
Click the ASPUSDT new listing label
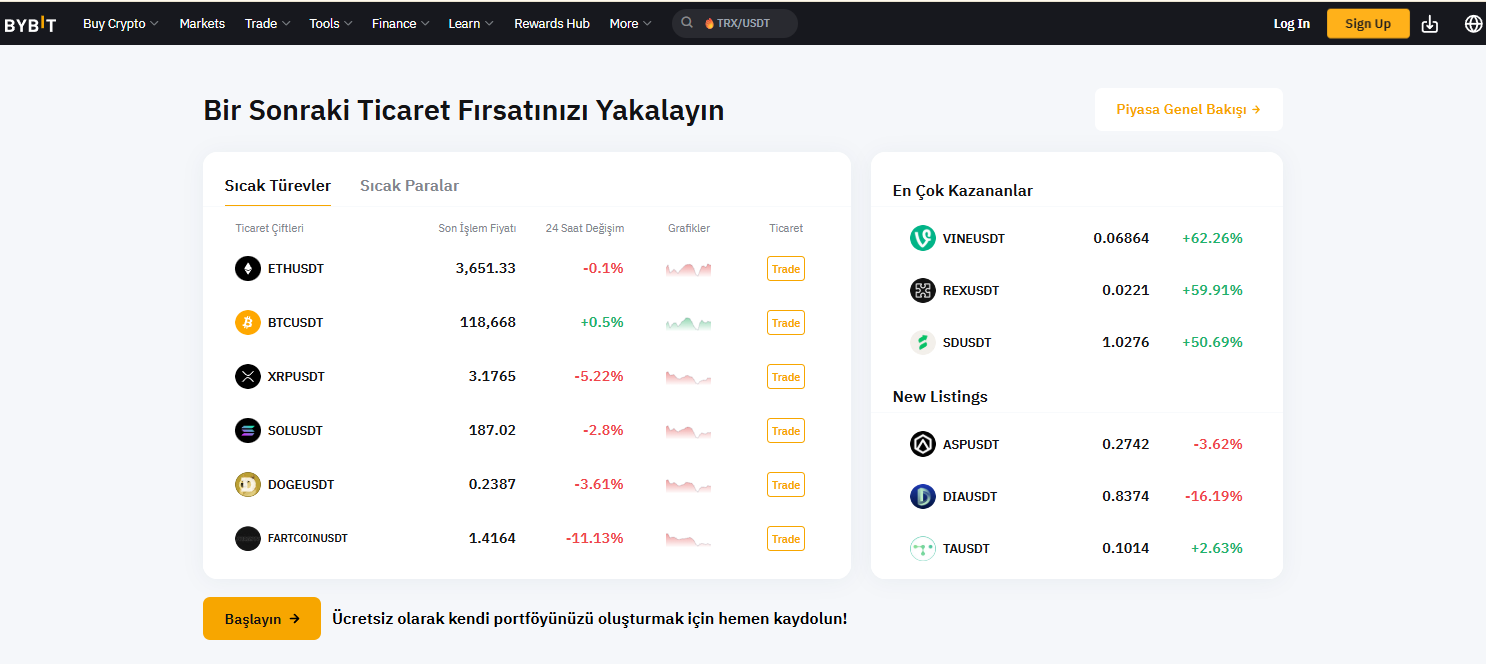971,444
